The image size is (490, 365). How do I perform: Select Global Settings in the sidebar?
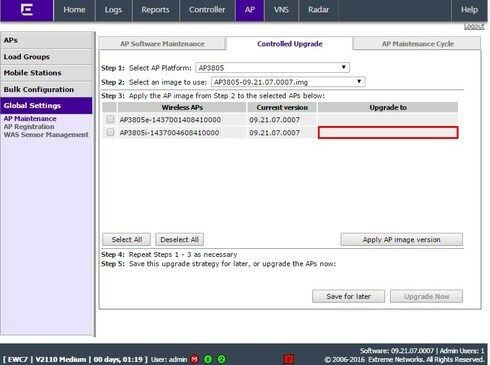click(46, 106)
